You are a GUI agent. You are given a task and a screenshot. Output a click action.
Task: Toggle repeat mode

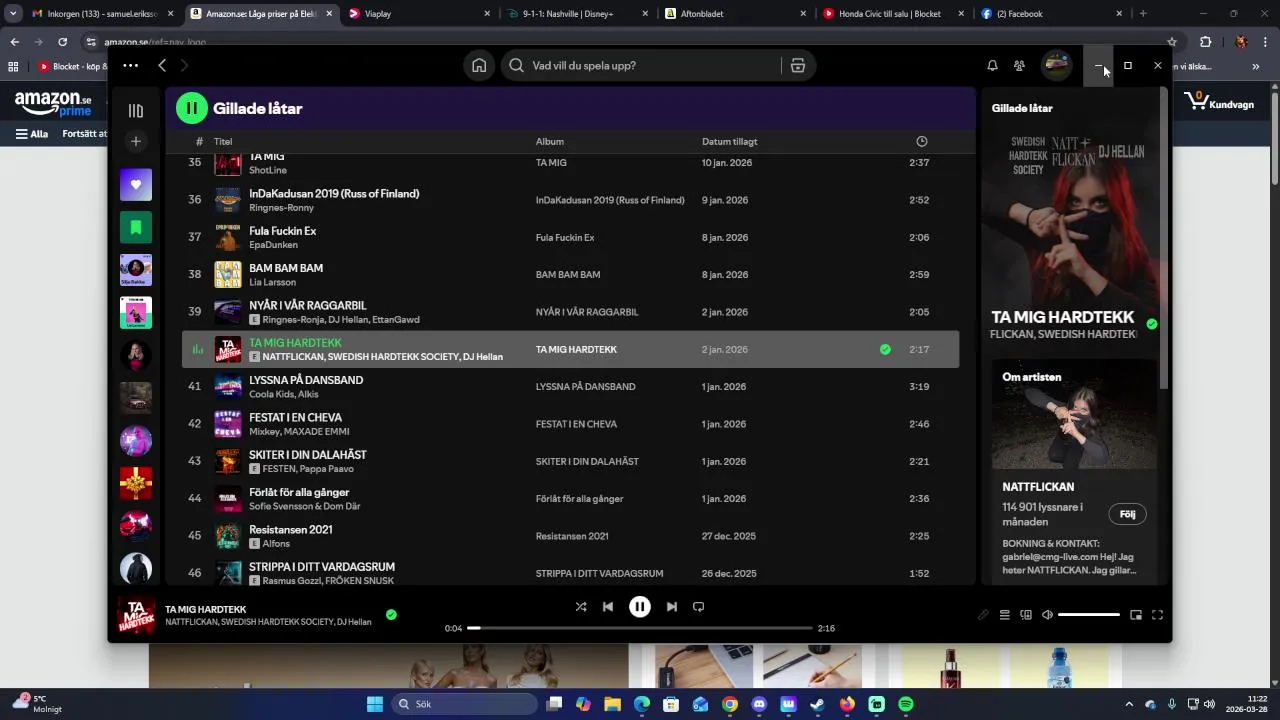(699, 606)
